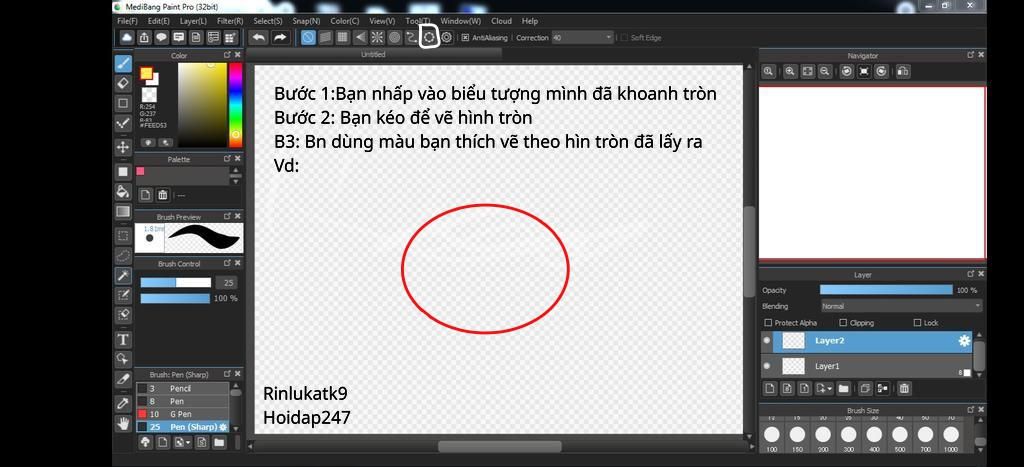Screen dimensions: 1024x467
Task: Select the Move tool
Action: click(123, 147)
